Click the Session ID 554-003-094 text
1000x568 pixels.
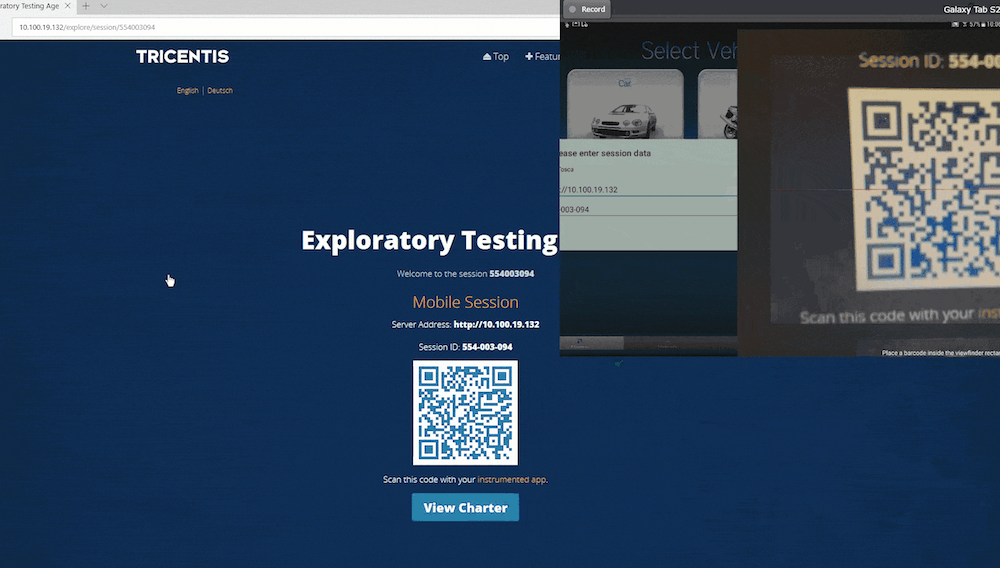(x=466, y=347)
